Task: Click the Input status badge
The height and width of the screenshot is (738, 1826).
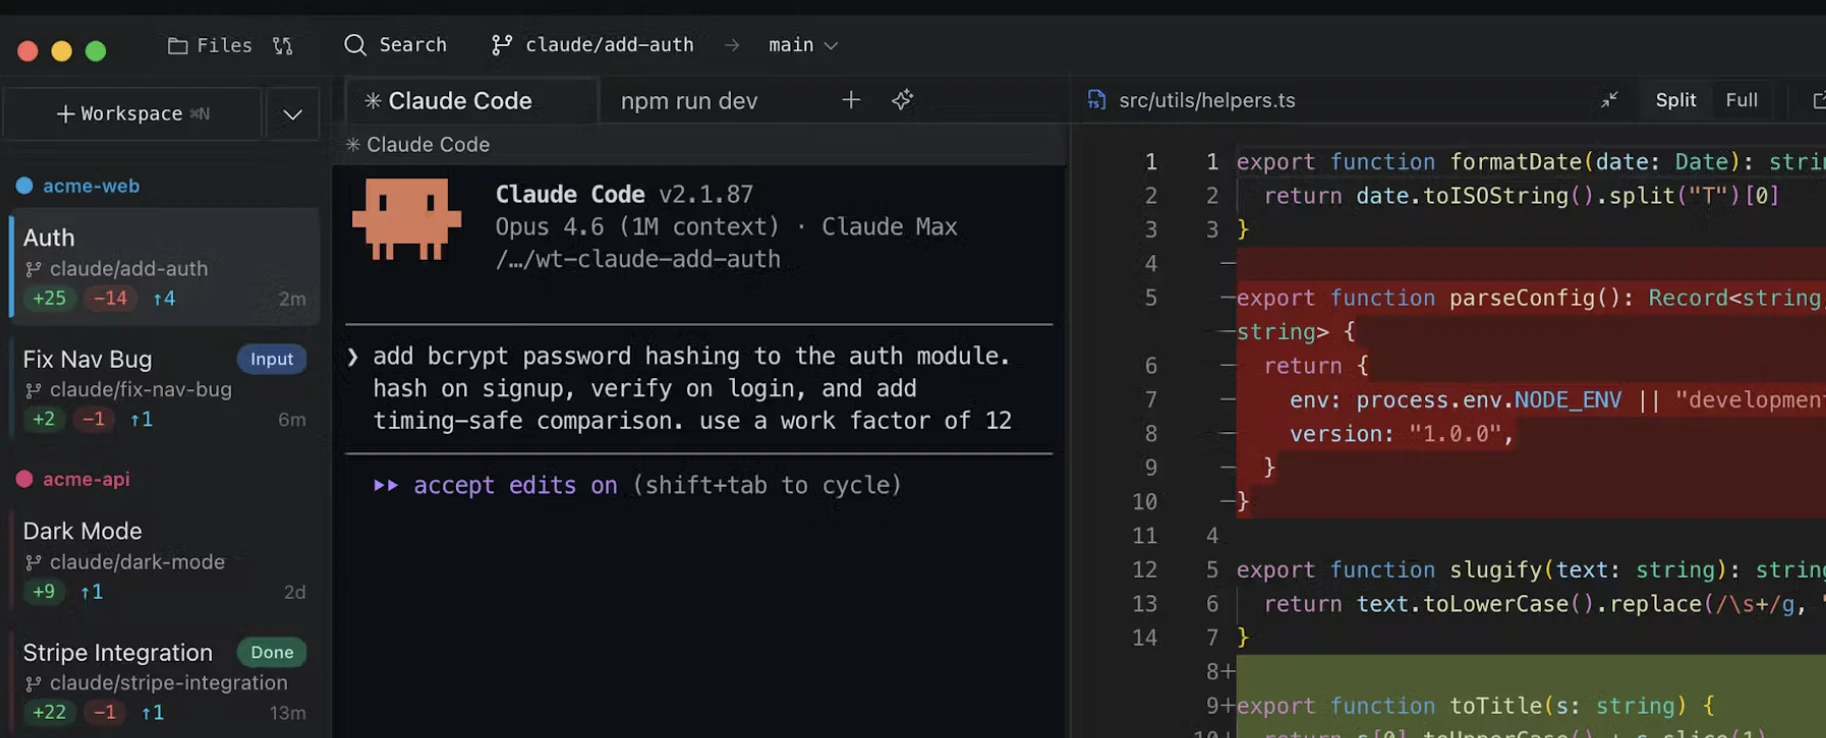Action: 272,359
